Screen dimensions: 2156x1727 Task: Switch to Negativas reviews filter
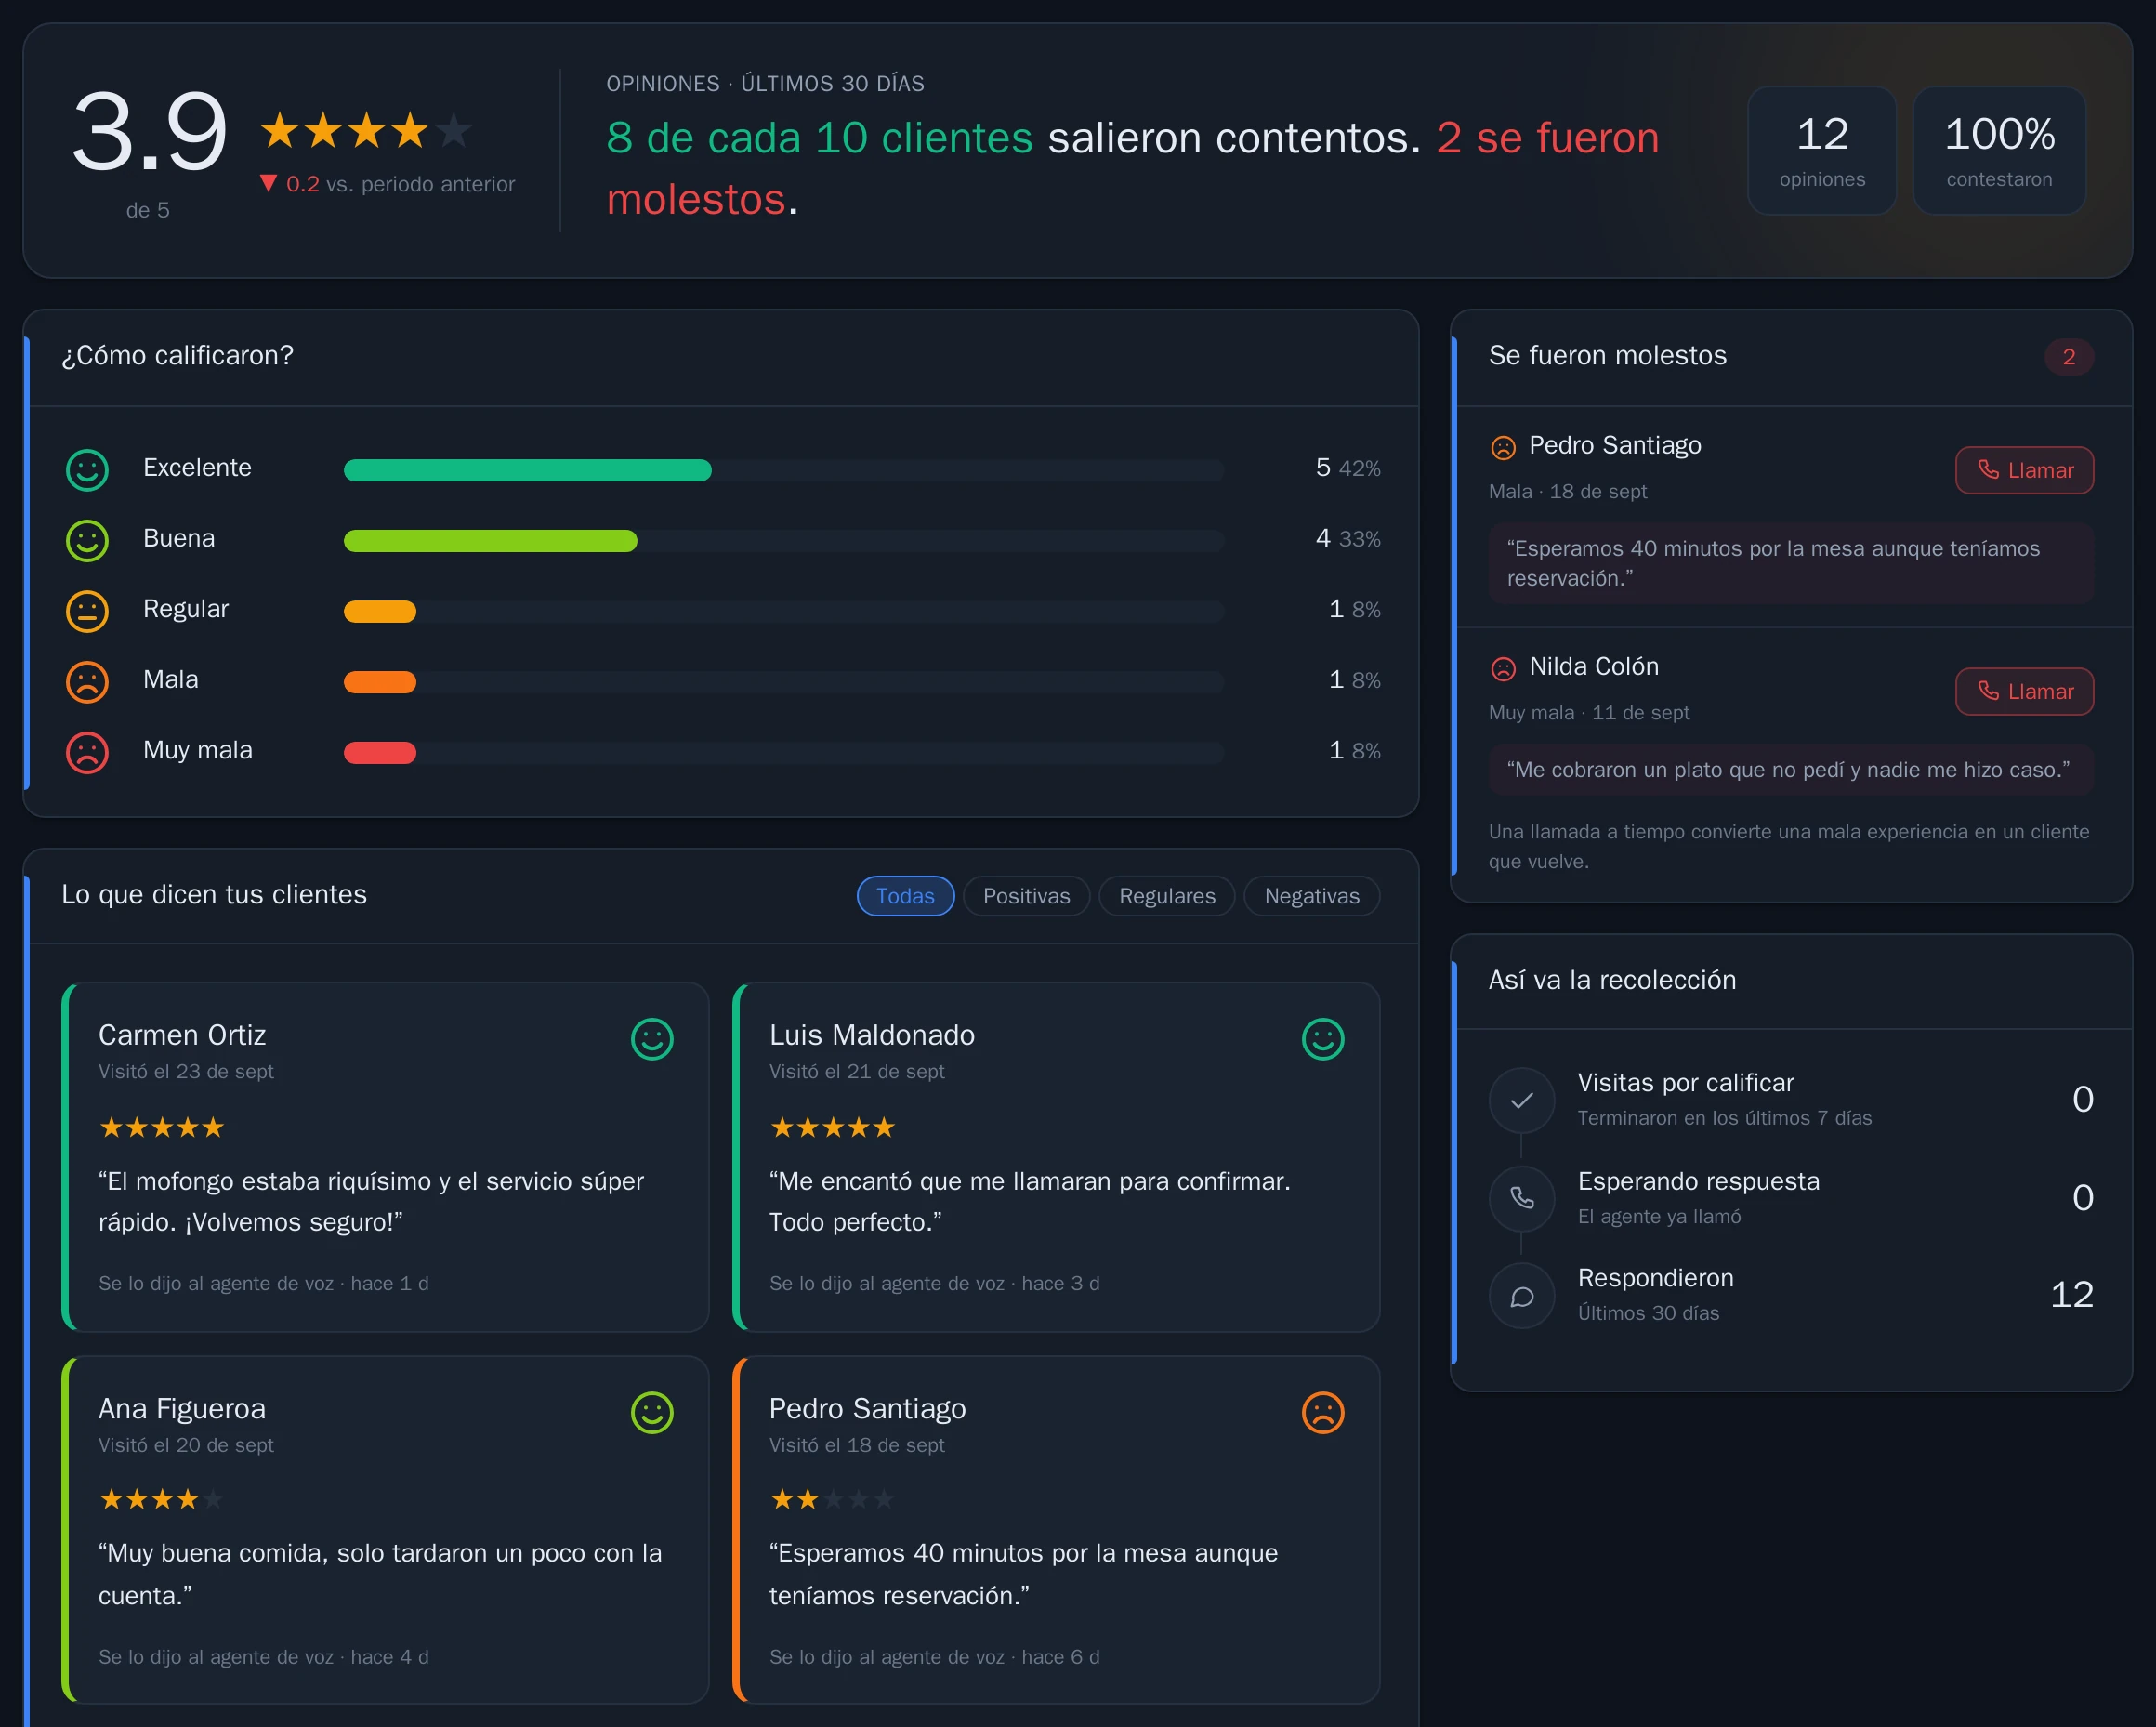1311,895
